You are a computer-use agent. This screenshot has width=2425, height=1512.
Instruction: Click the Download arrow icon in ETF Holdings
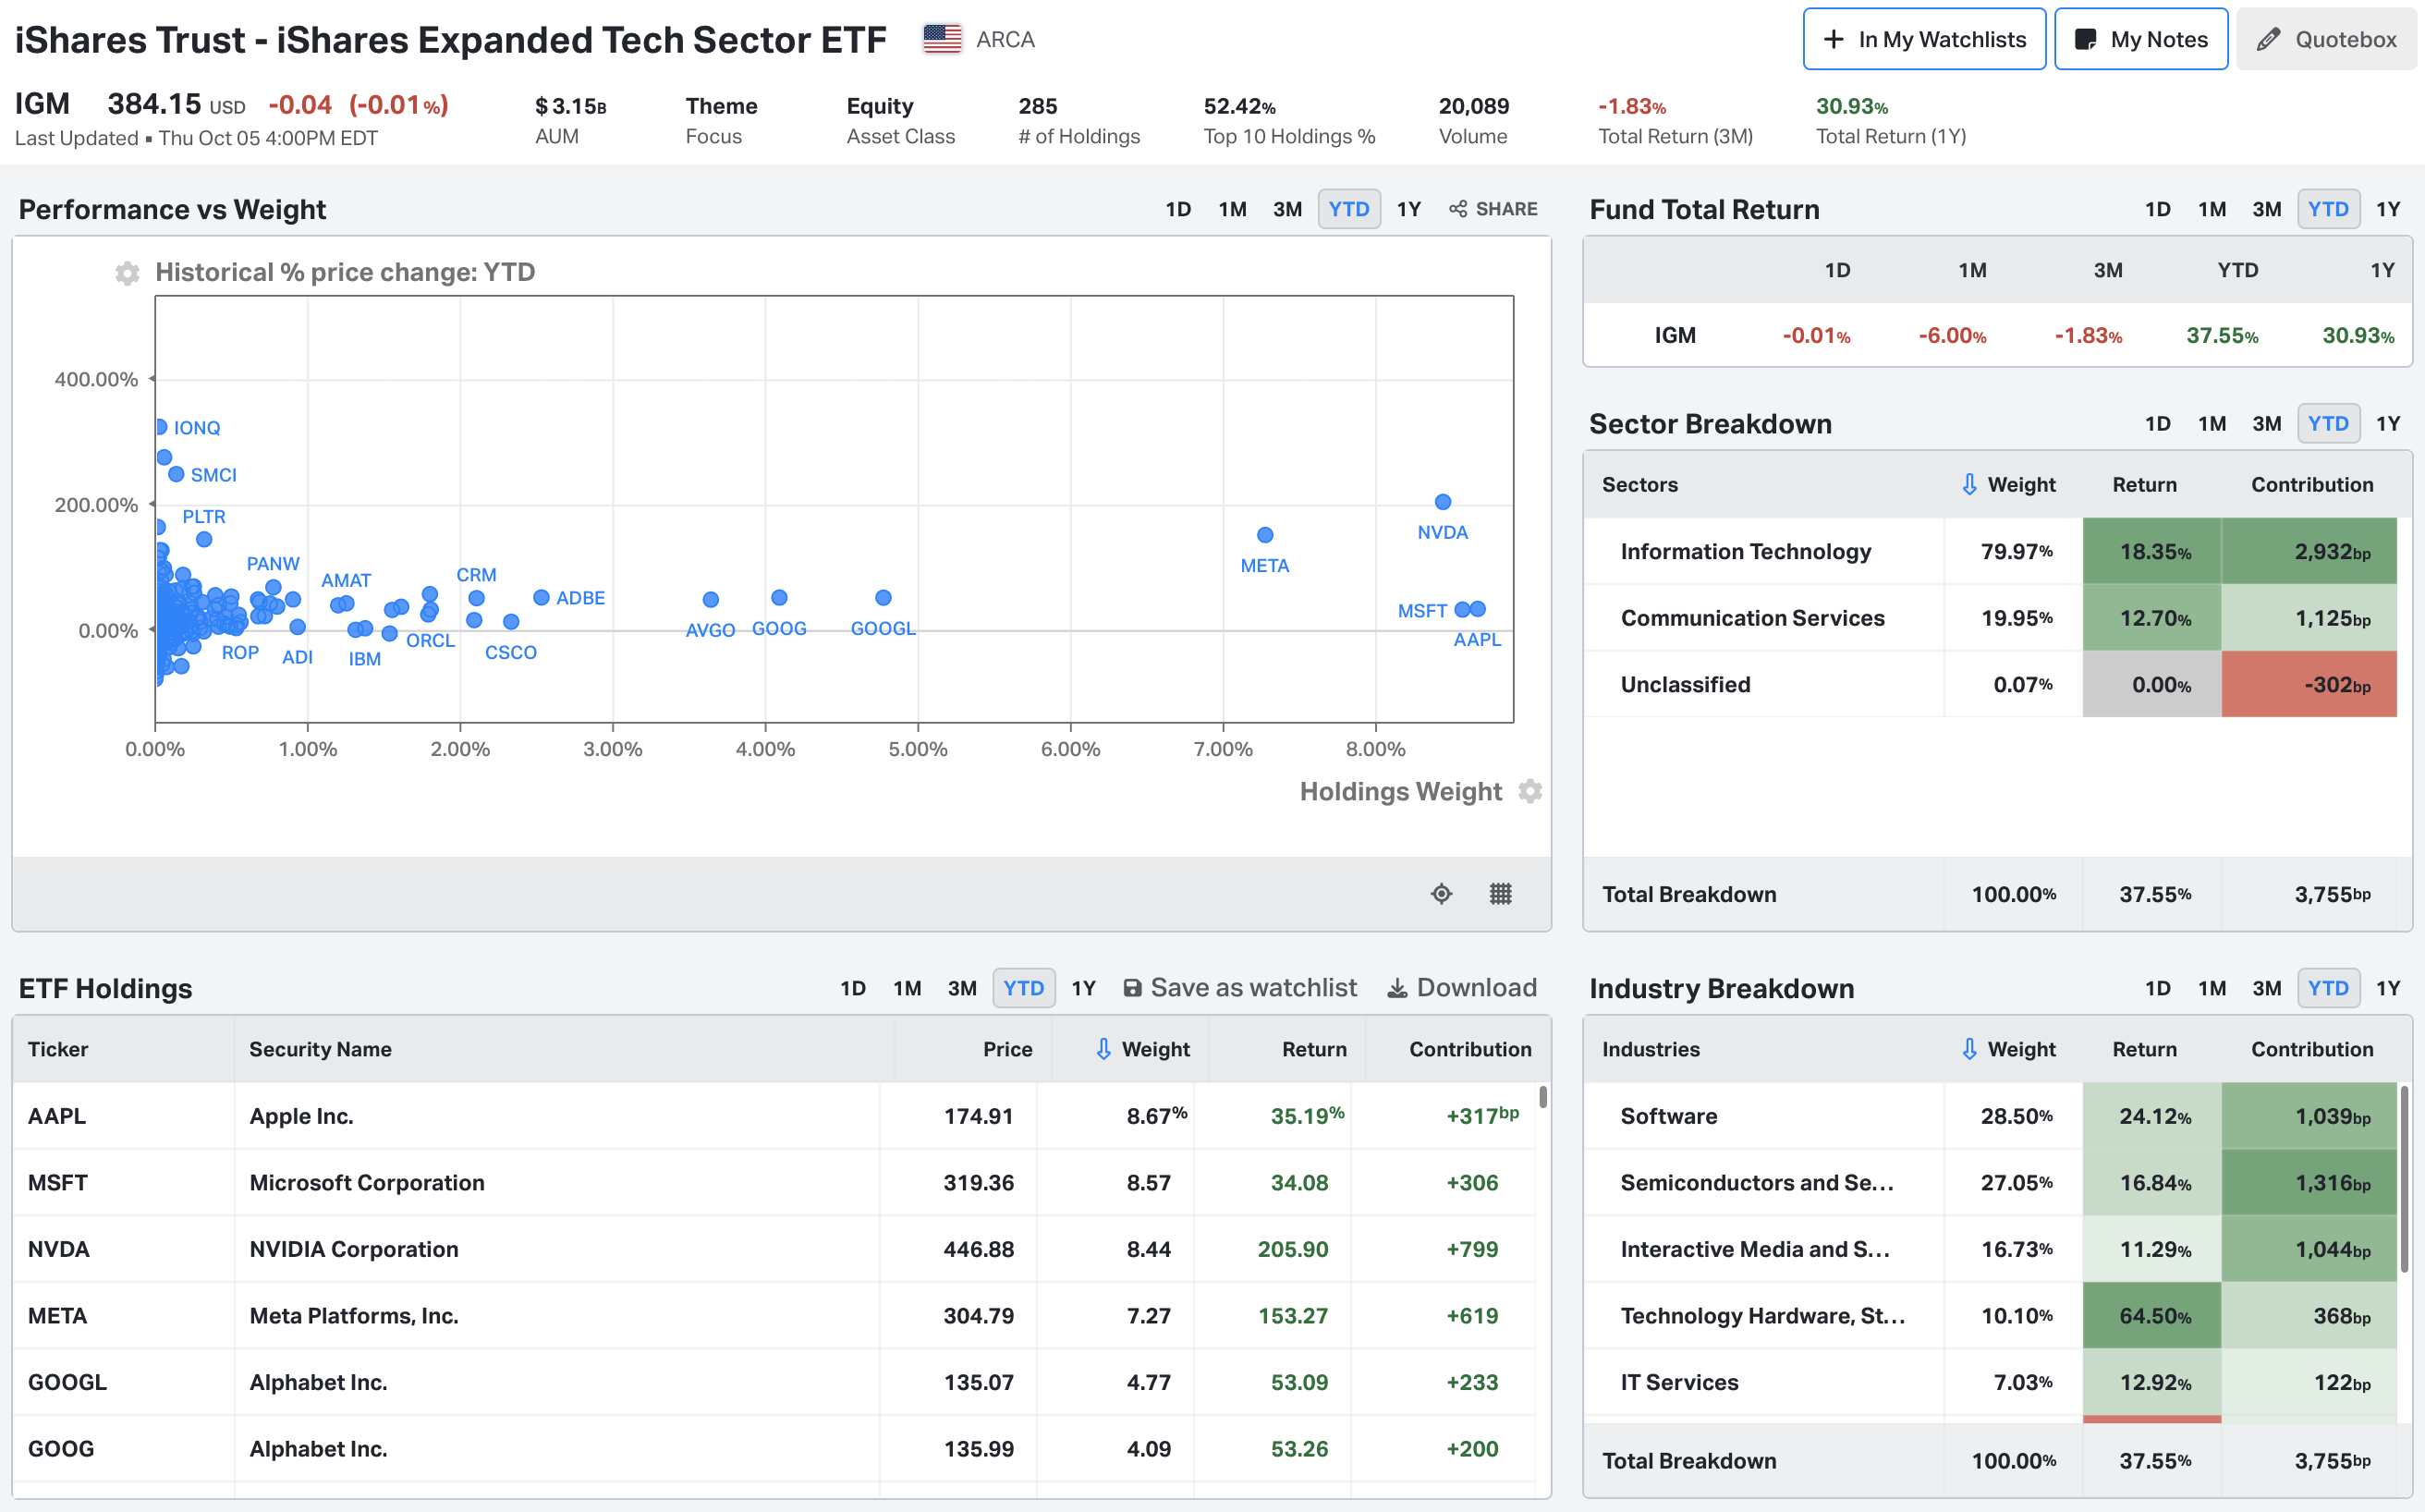tap(1397, 988)
